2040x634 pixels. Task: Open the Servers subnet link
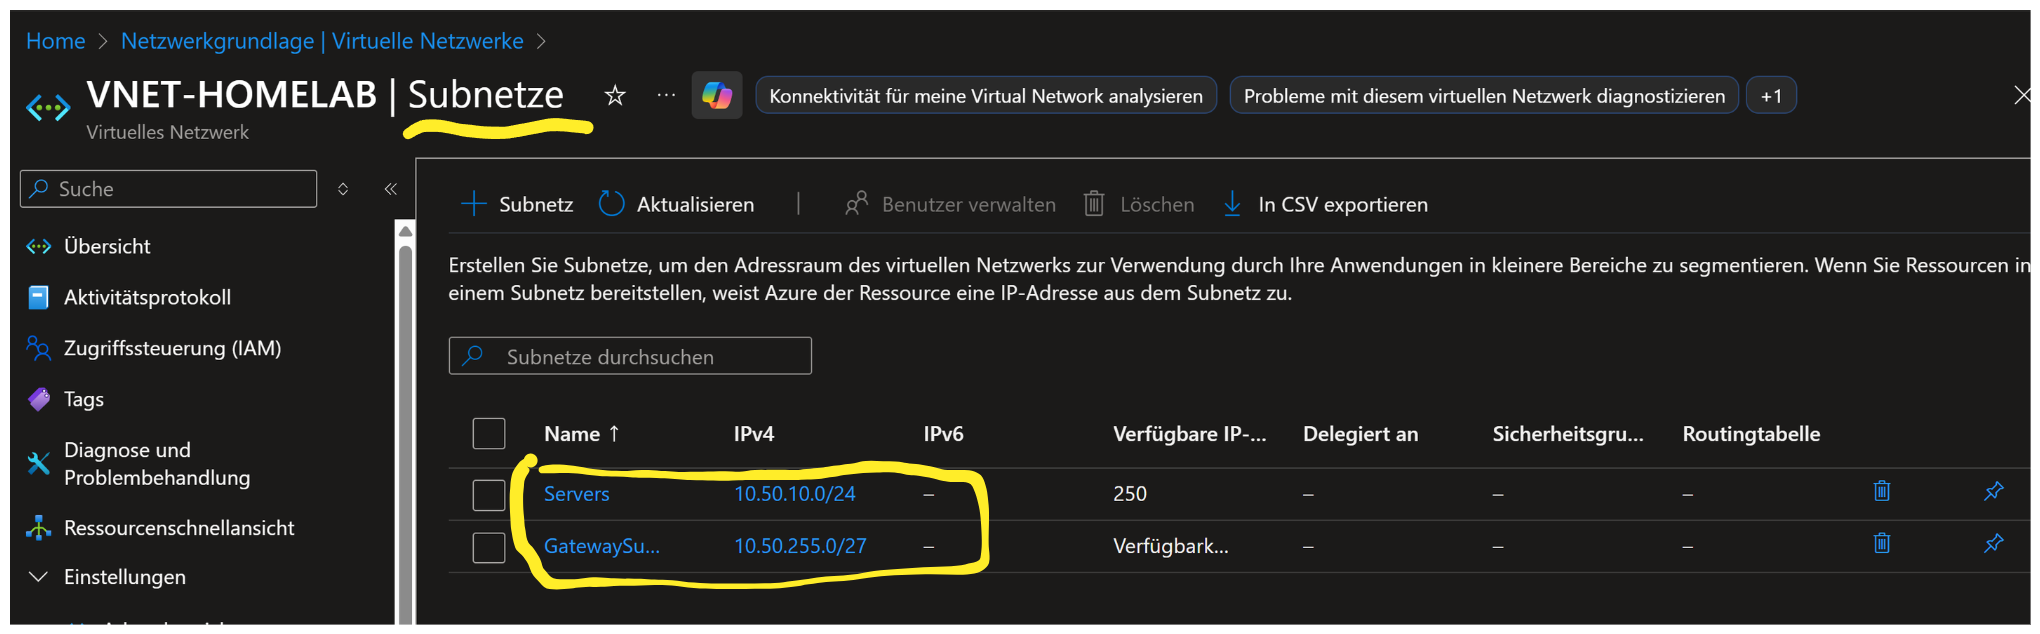(x=576, y=494)
